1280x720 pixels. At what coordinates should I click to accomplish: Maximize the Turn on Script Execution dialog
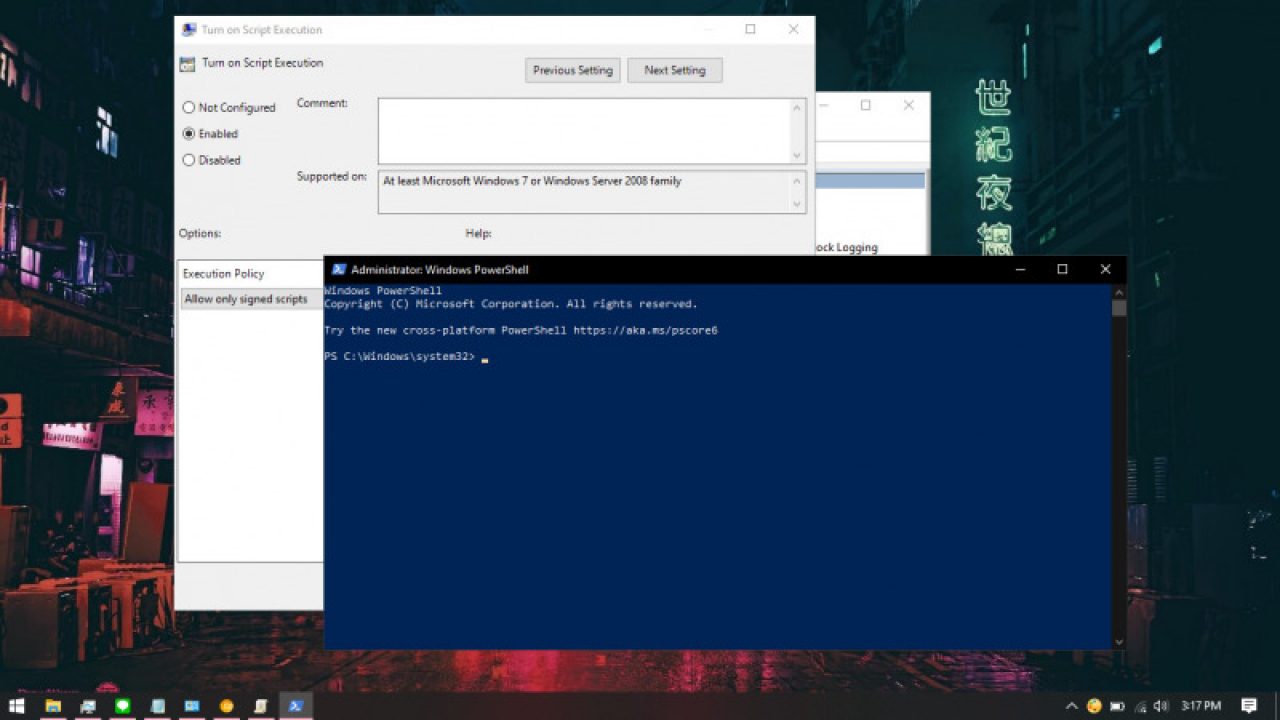coord(750,30)
